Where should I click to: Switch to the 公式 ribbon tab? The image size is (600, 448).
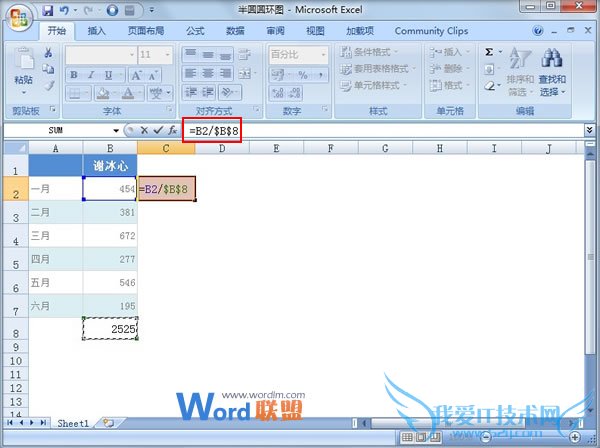click(x=195, y=31)
